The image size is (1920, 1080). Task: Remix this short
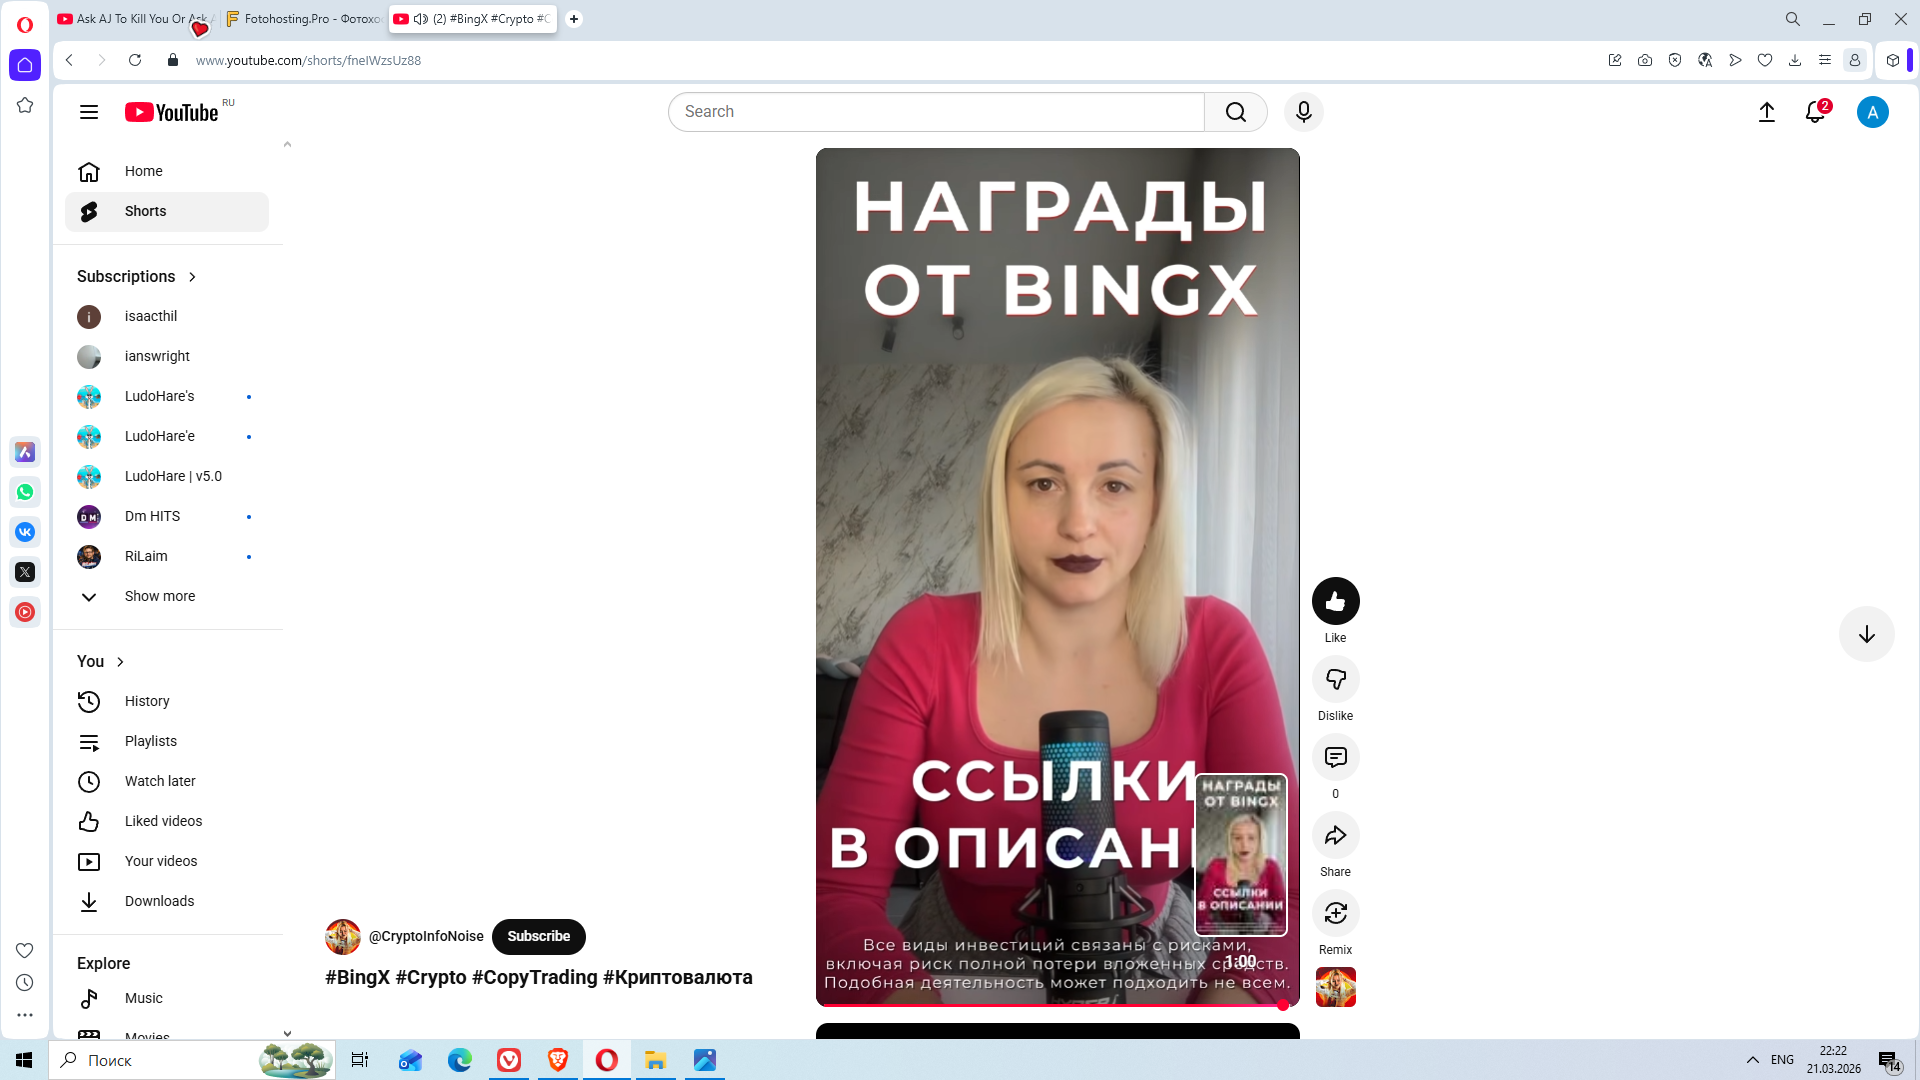1335,913
